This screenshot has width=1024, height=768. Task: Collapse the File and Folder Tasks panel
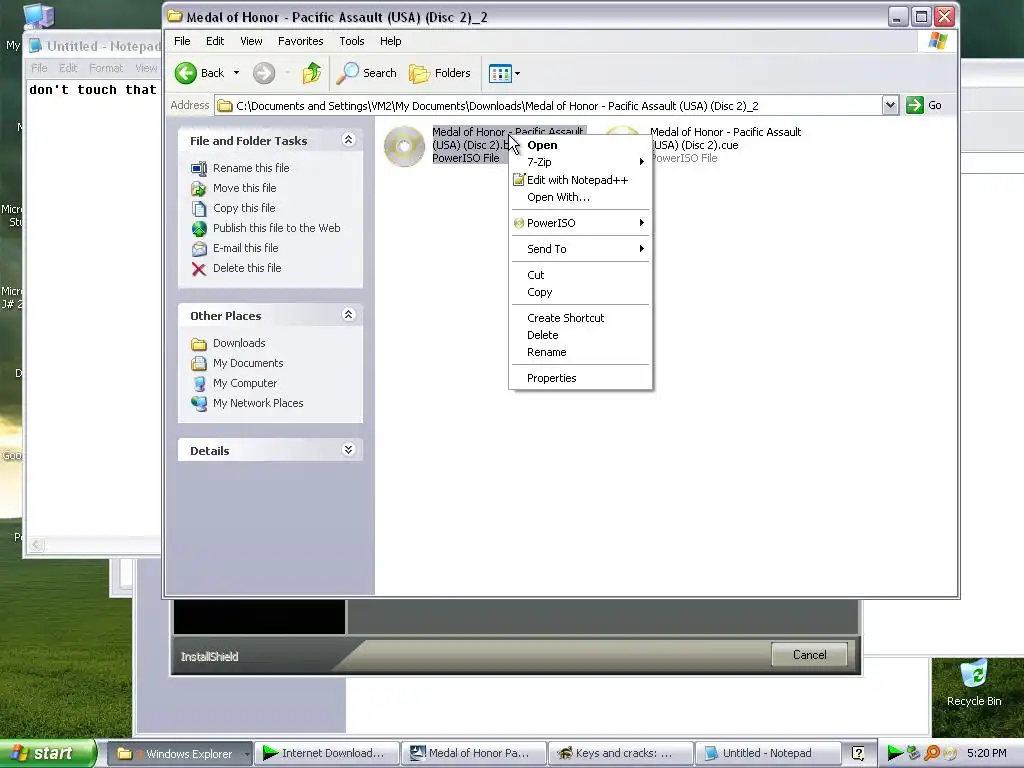348,140
